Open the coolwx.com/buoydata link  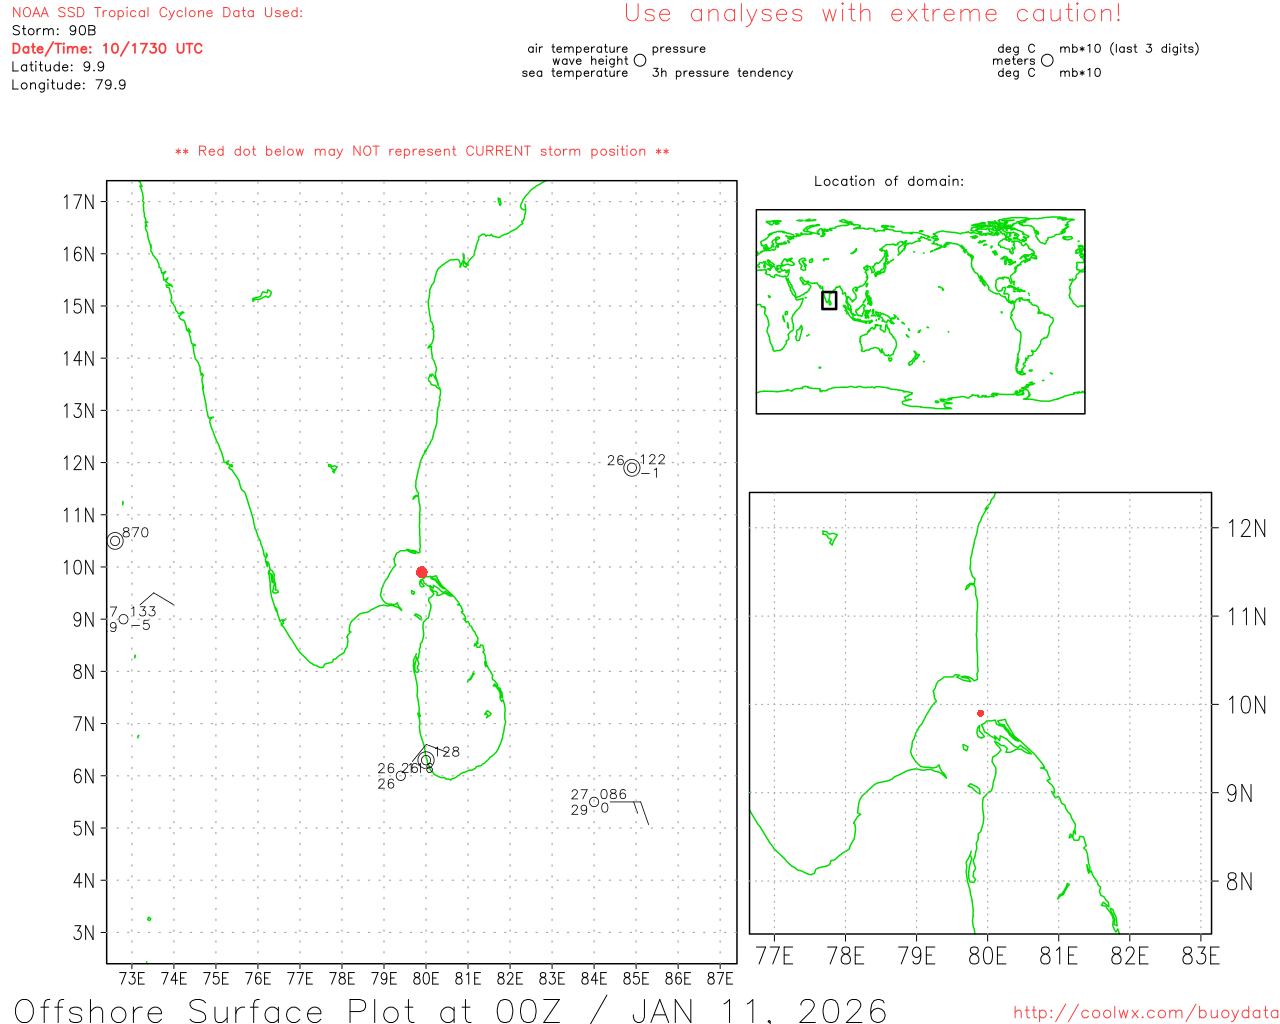[x=1146, y=1013]
